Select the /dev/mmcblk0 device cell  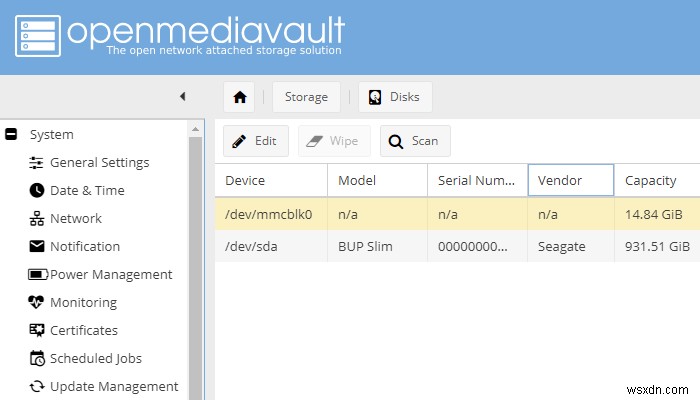(x=271, y=214)
